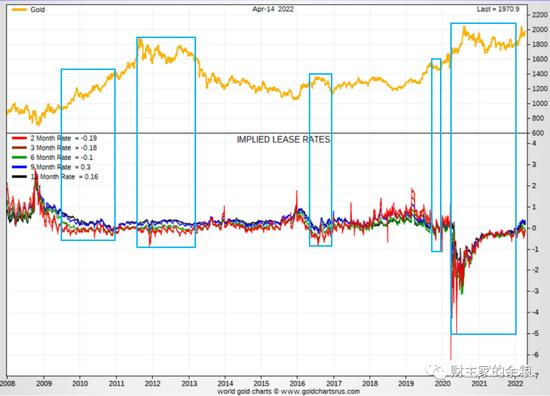Click the 2013 year label on x-axis

tap(189, 383)
